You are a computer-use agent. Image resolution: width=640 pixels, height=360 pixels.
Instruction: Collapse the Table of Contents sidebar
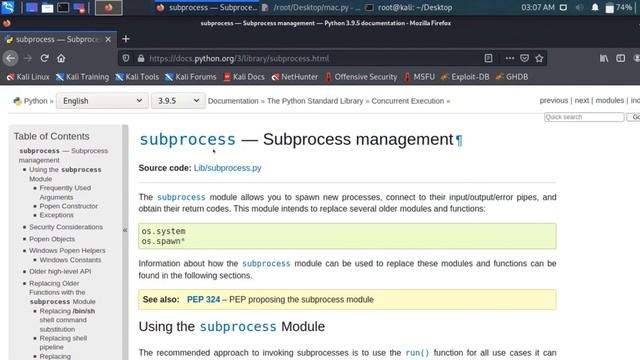[x=125, y=230]
